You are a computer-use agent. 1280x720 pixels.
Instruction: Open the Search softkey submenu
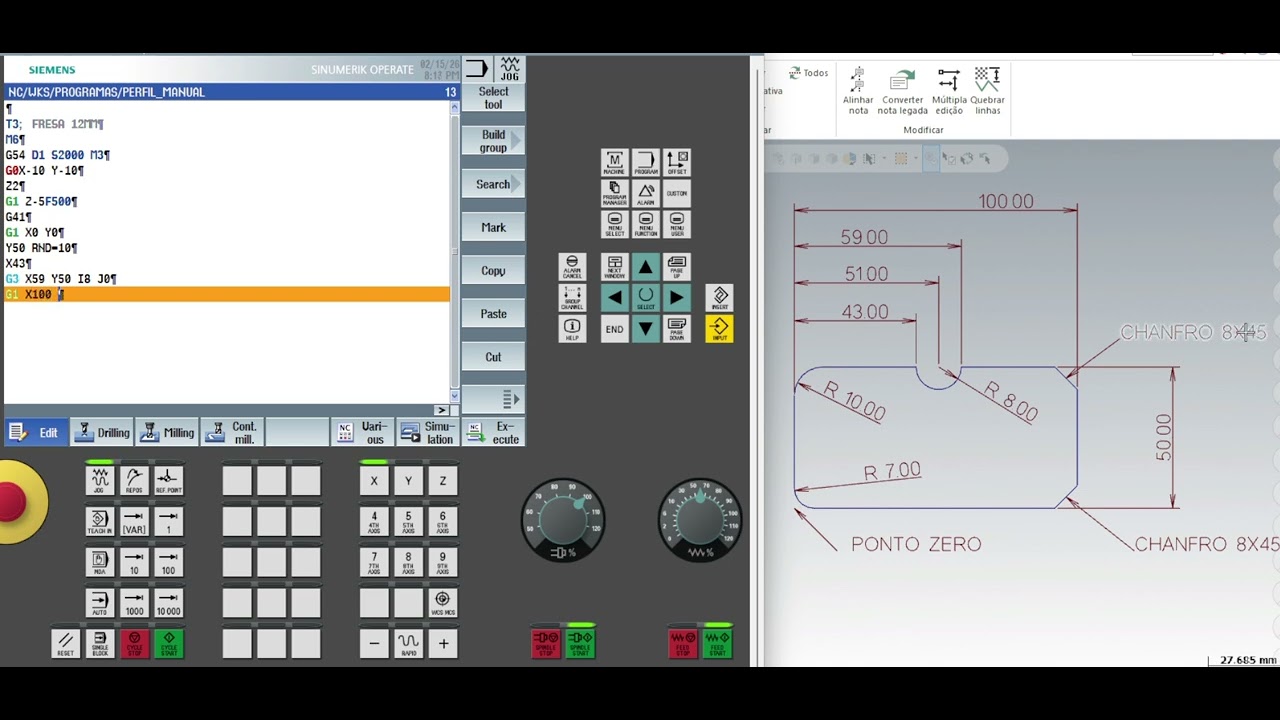pos(493,184)
